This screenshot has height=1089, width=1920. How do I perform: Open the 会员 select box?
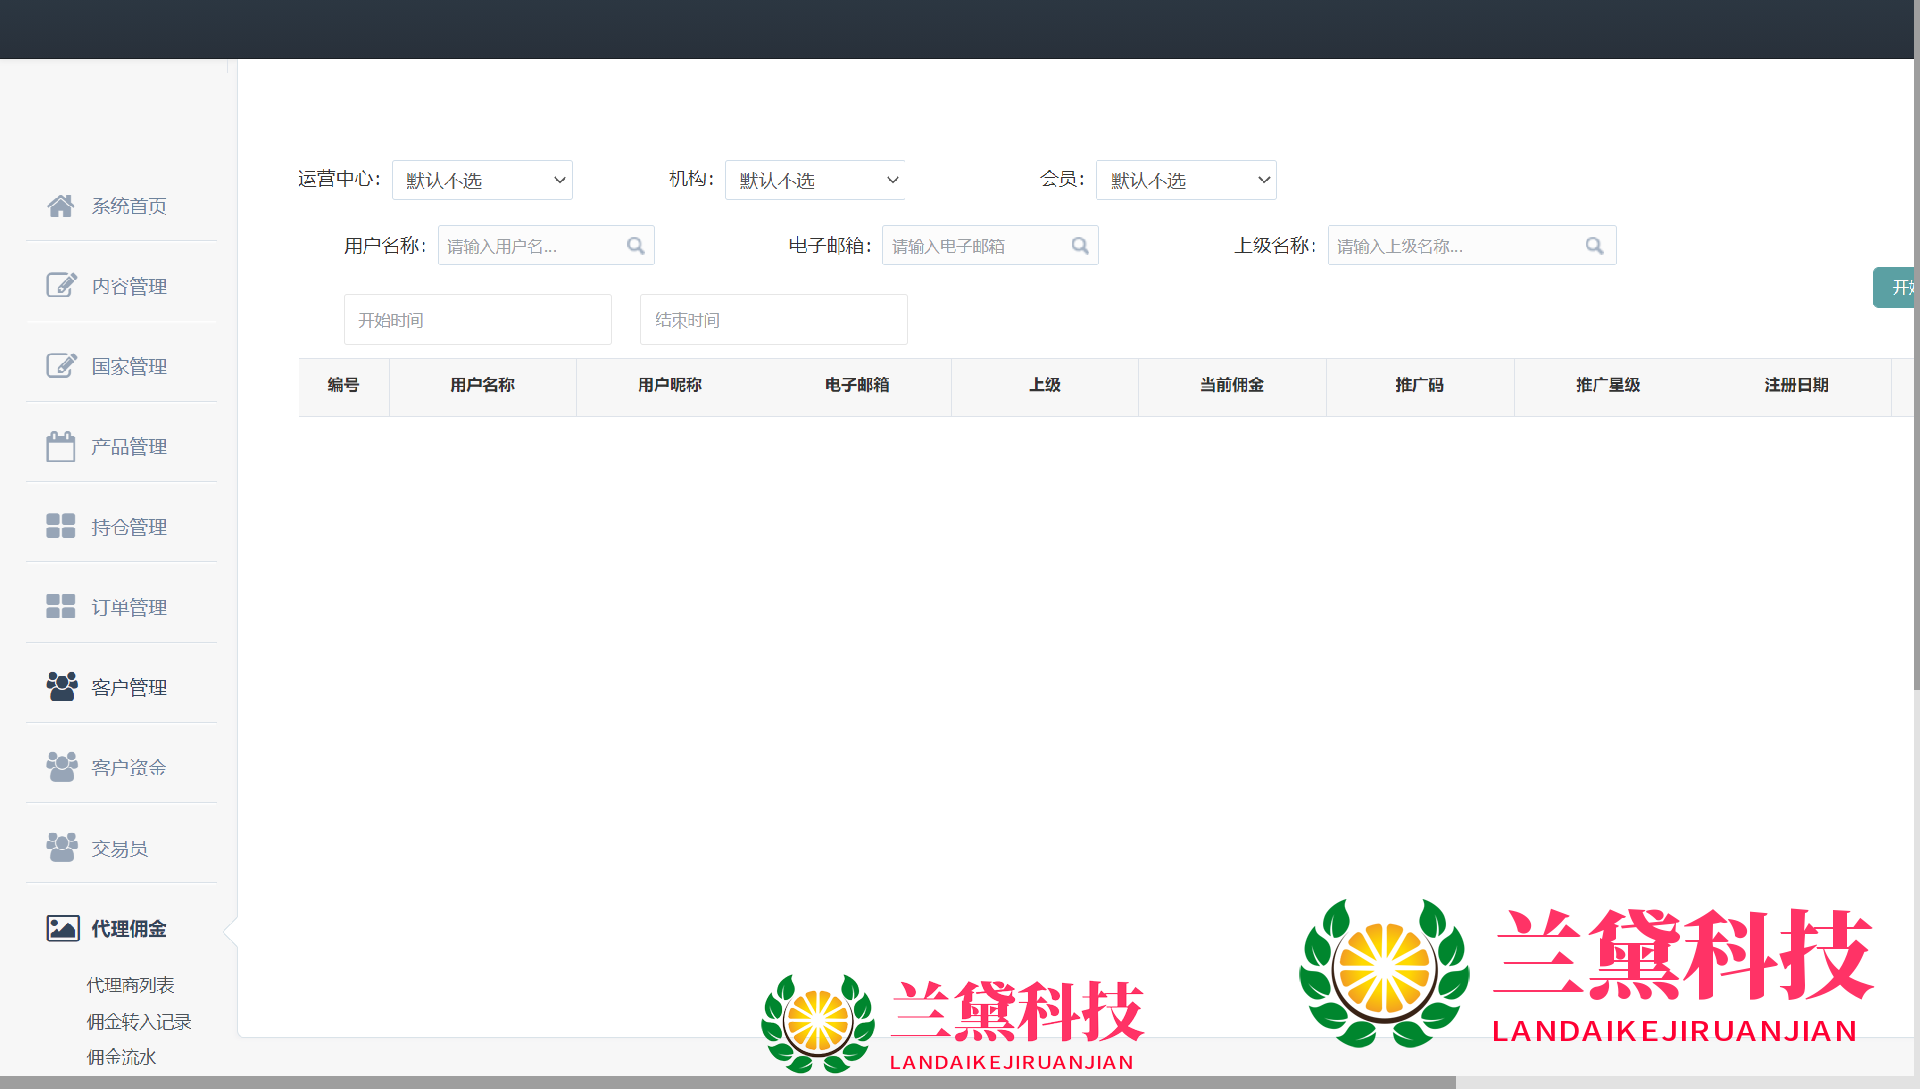tap(1186, 180)
